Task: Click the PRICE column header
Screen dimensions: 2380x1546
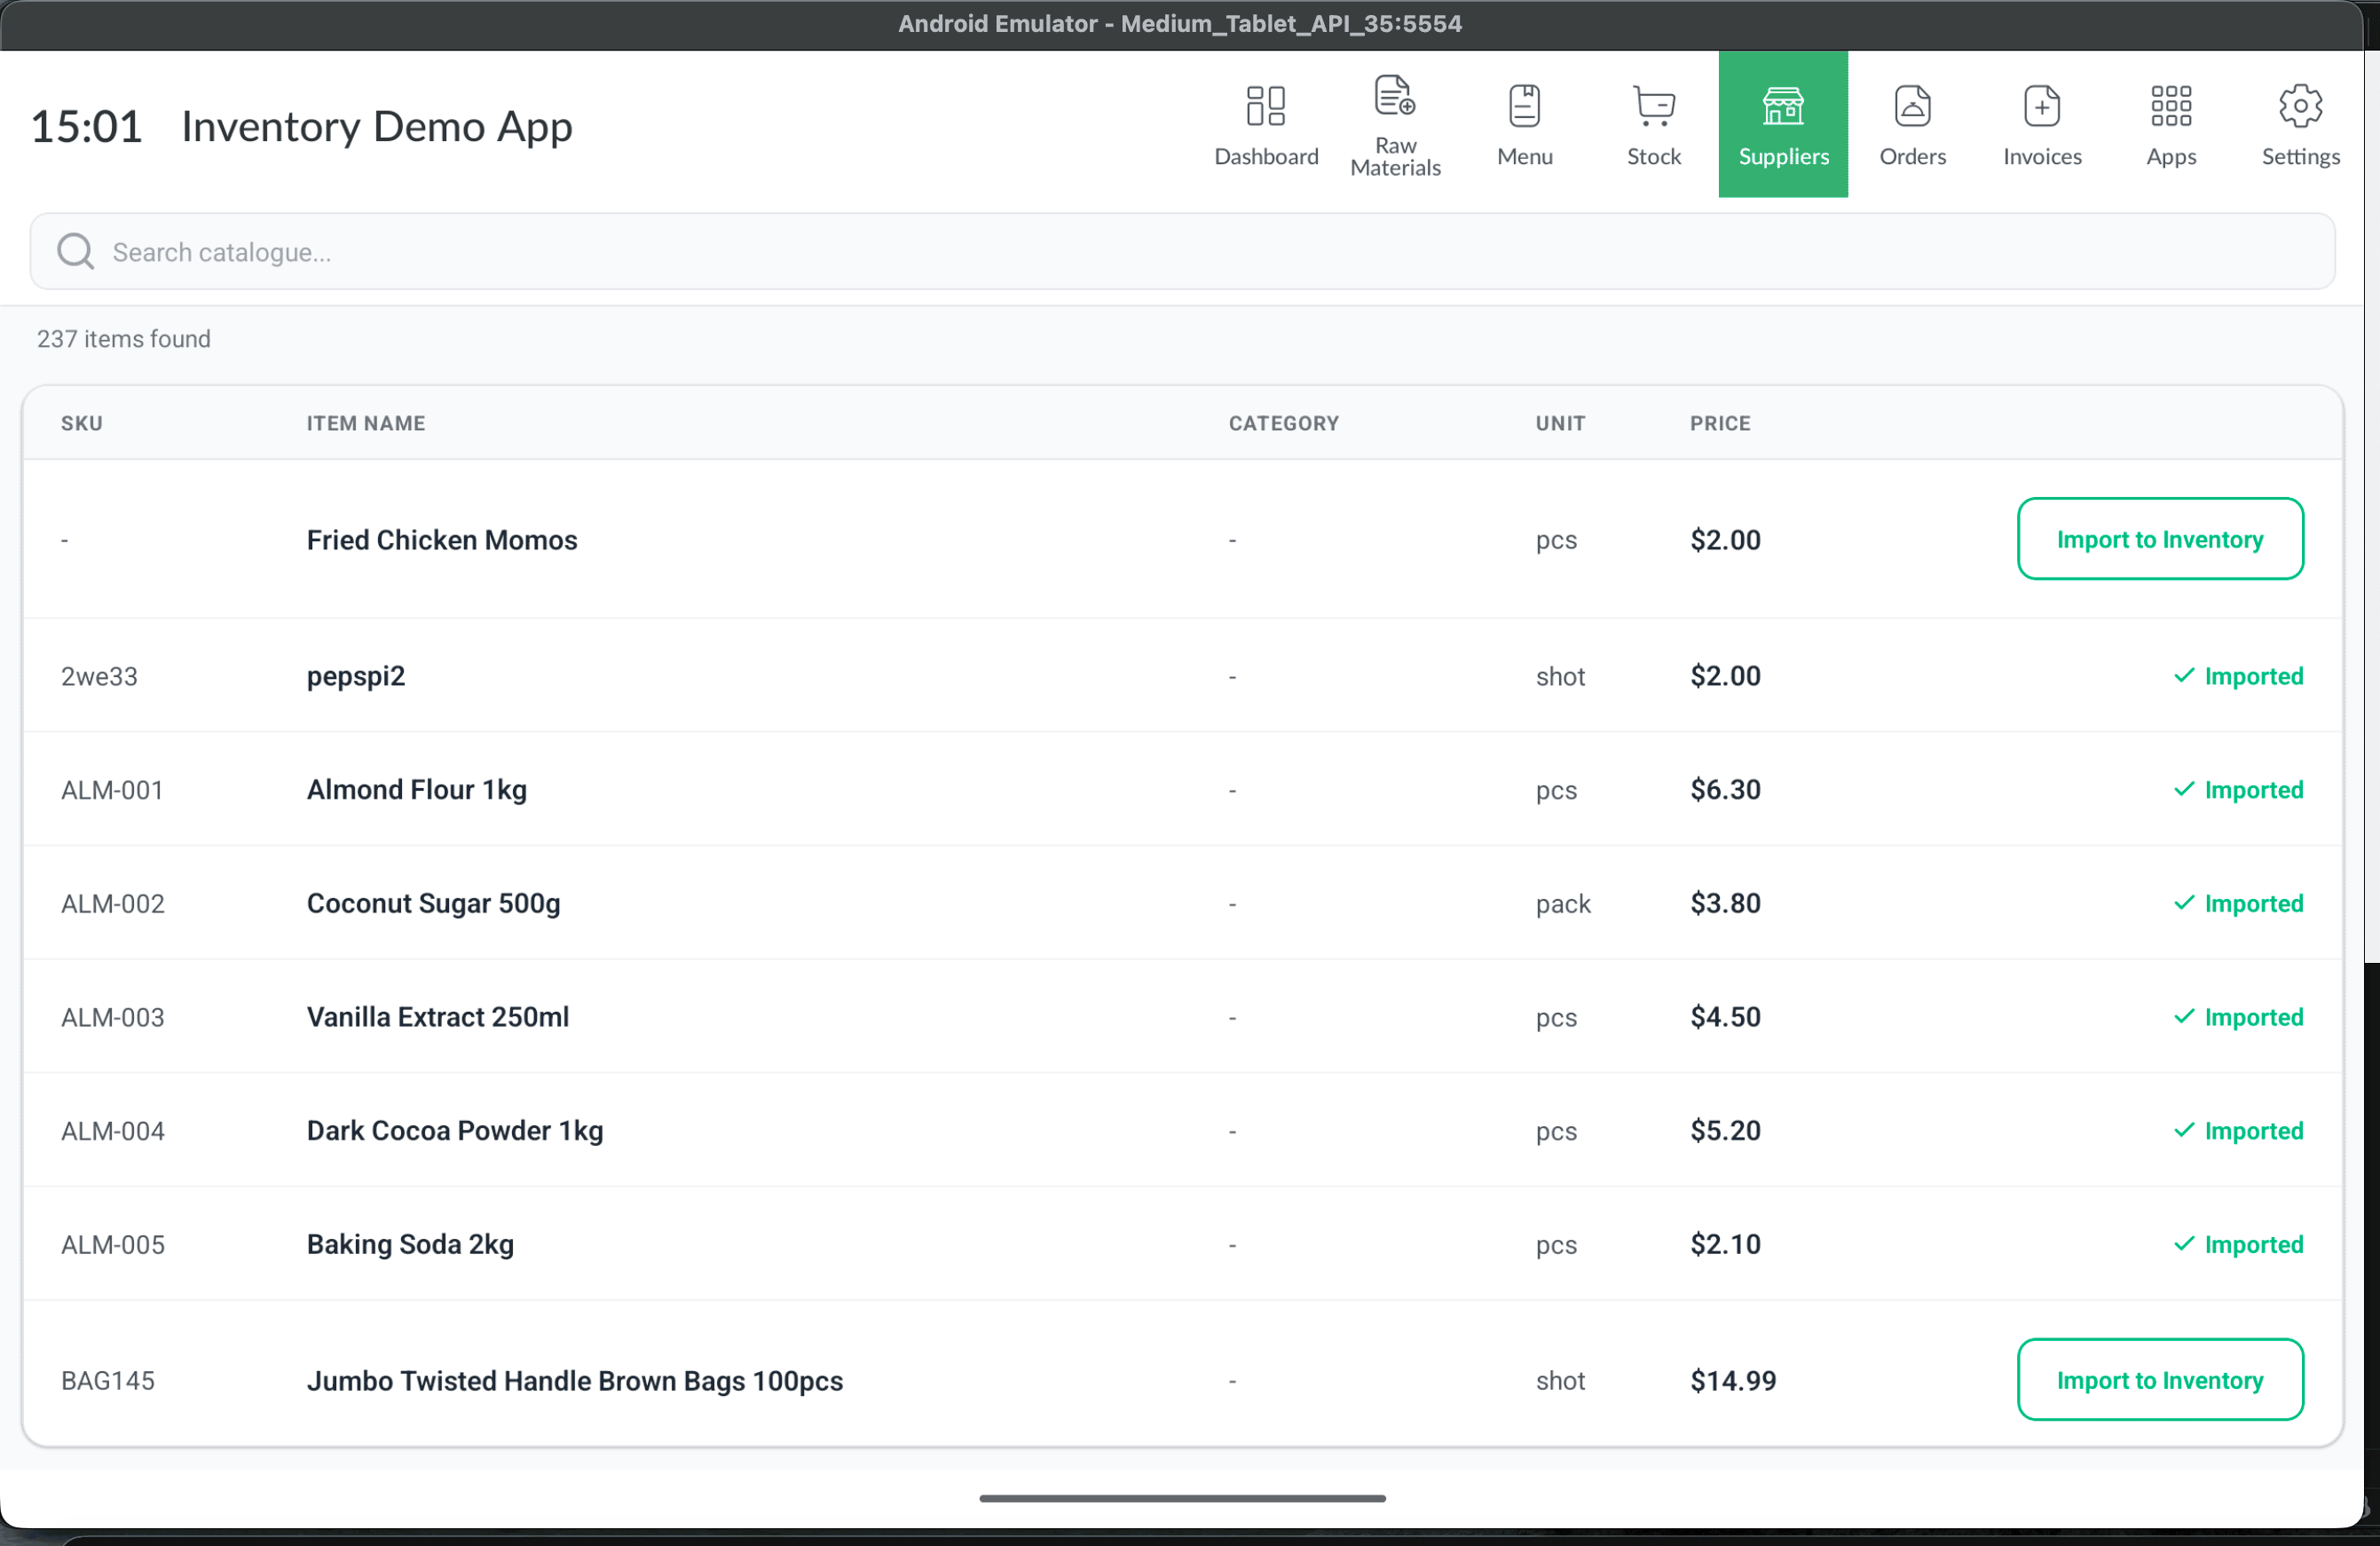Action: coord(1720,424)
